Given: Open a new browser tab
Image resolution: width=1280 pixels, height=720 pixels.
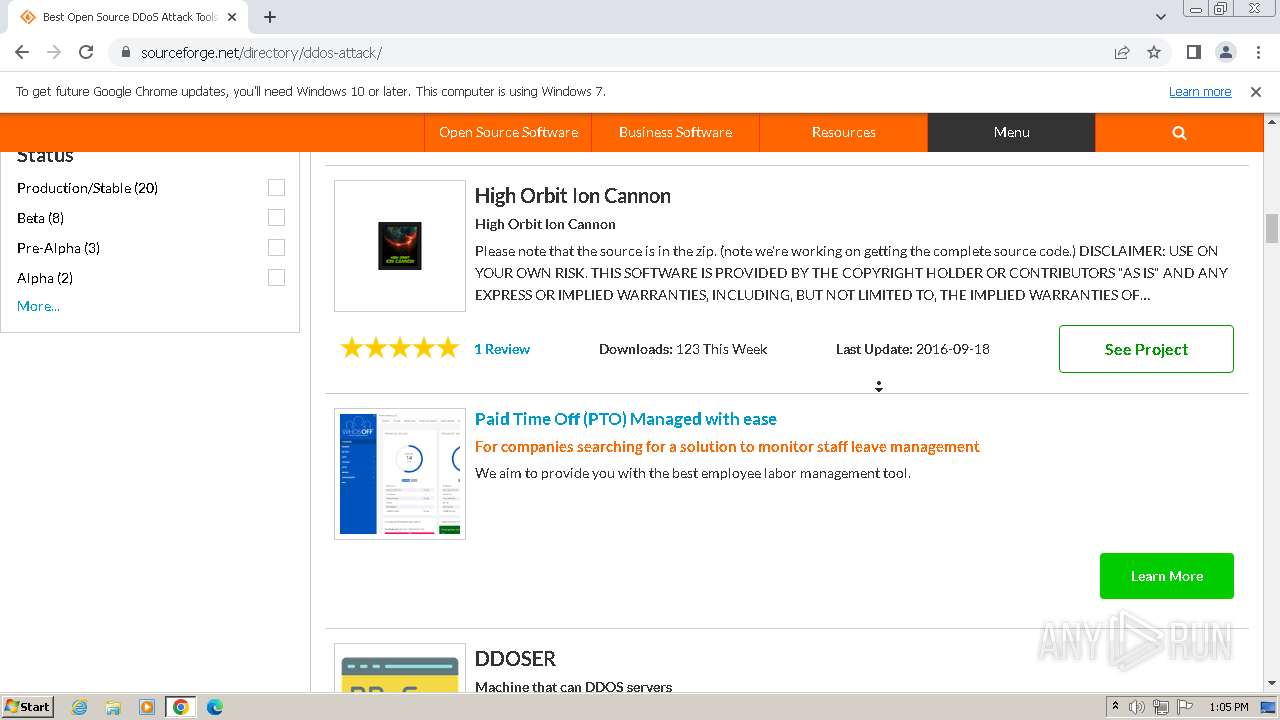Looking at the screenshot, I should coord(270,17).
